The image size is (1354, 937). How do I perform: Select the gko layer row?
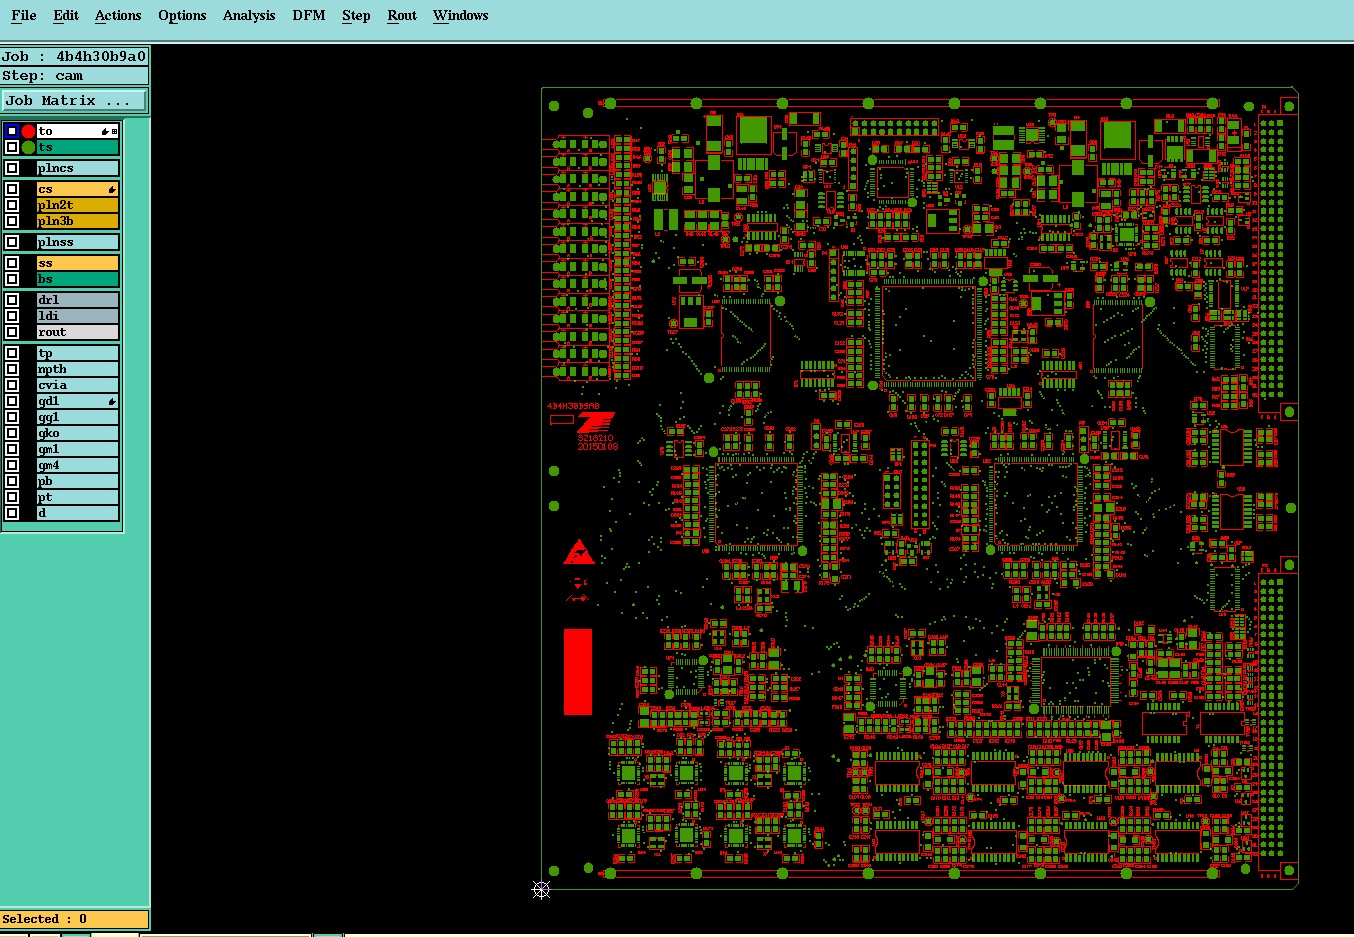pos(62,433)
